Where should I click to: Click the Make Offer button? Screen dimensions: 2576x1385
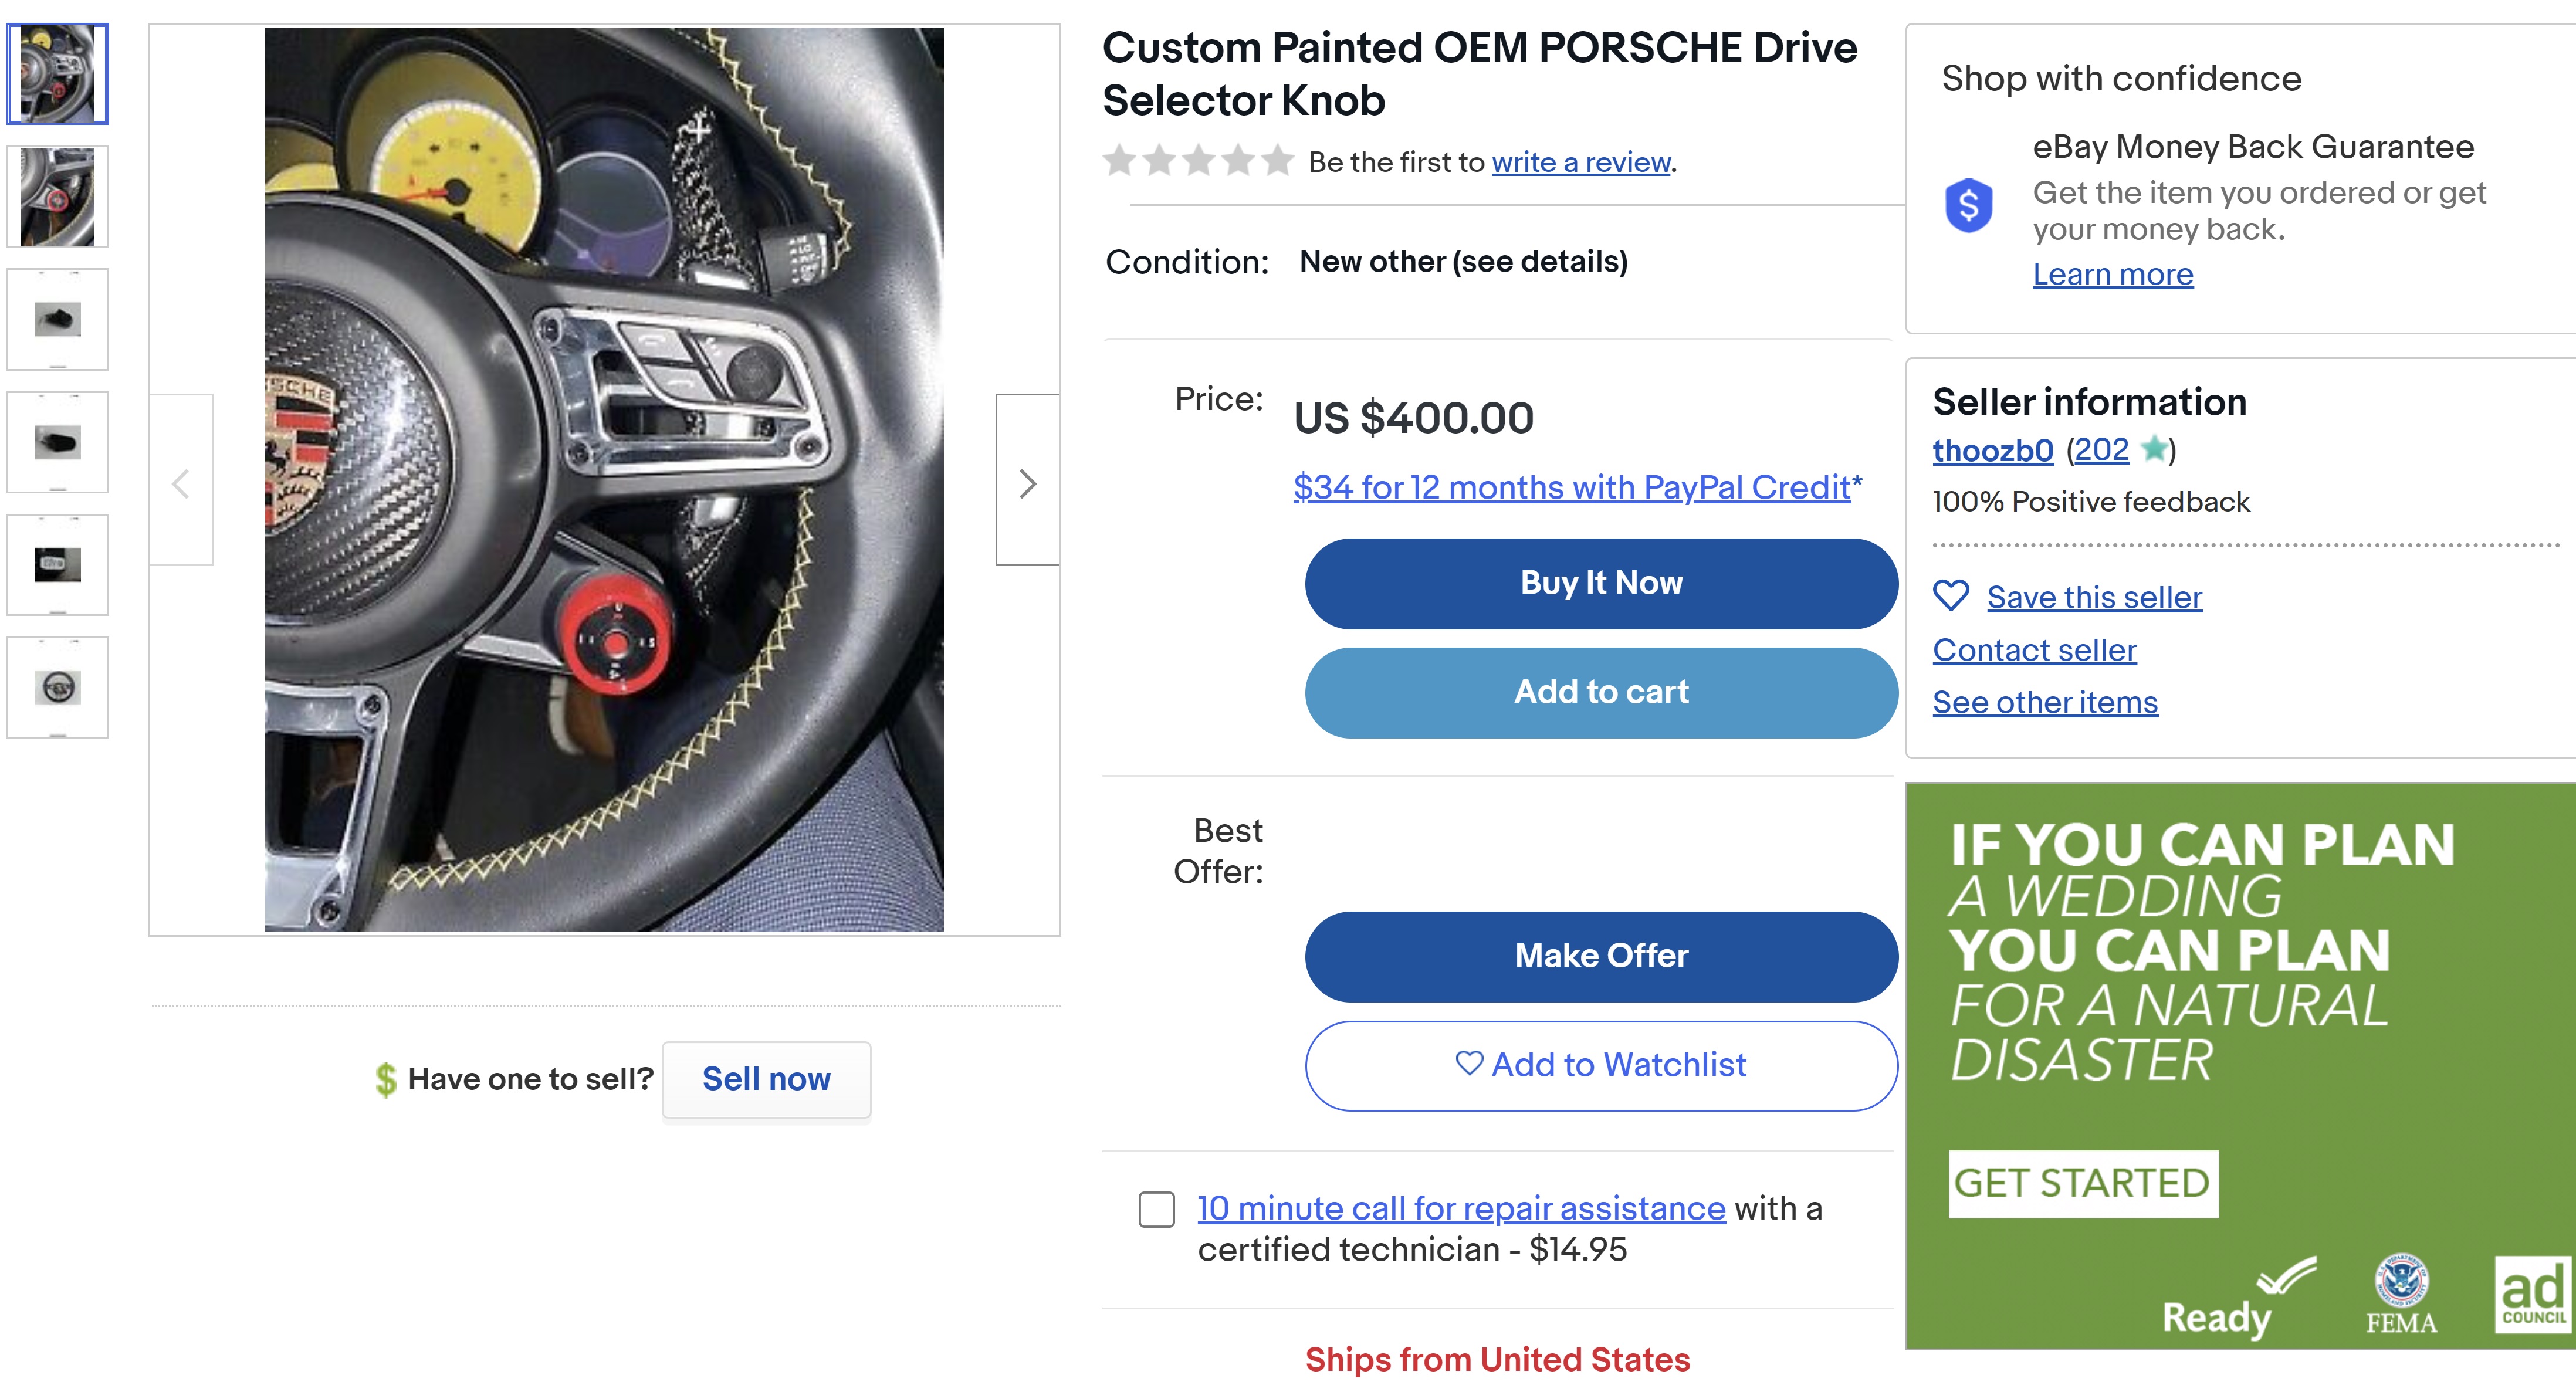1600,956
